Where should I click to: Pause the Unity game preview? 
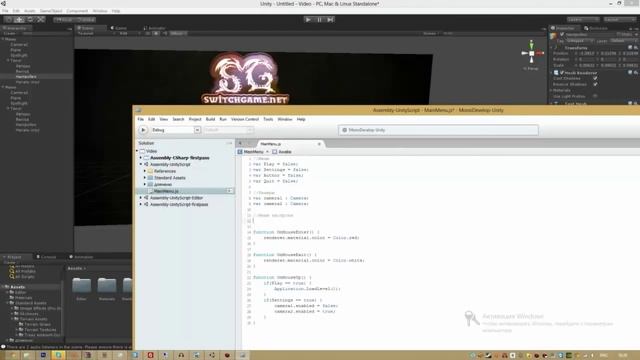point(320,19)
